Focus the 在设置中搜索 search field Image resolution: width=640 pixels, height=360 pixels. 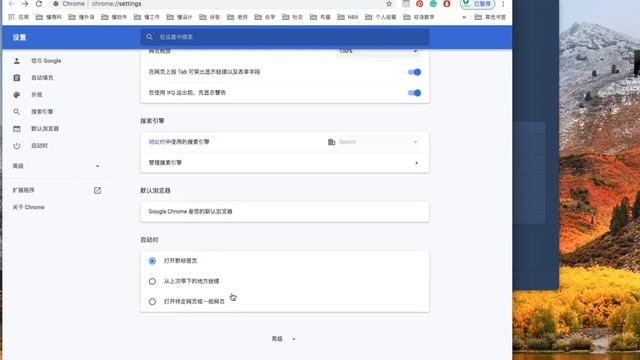click(x=285, y=37)
